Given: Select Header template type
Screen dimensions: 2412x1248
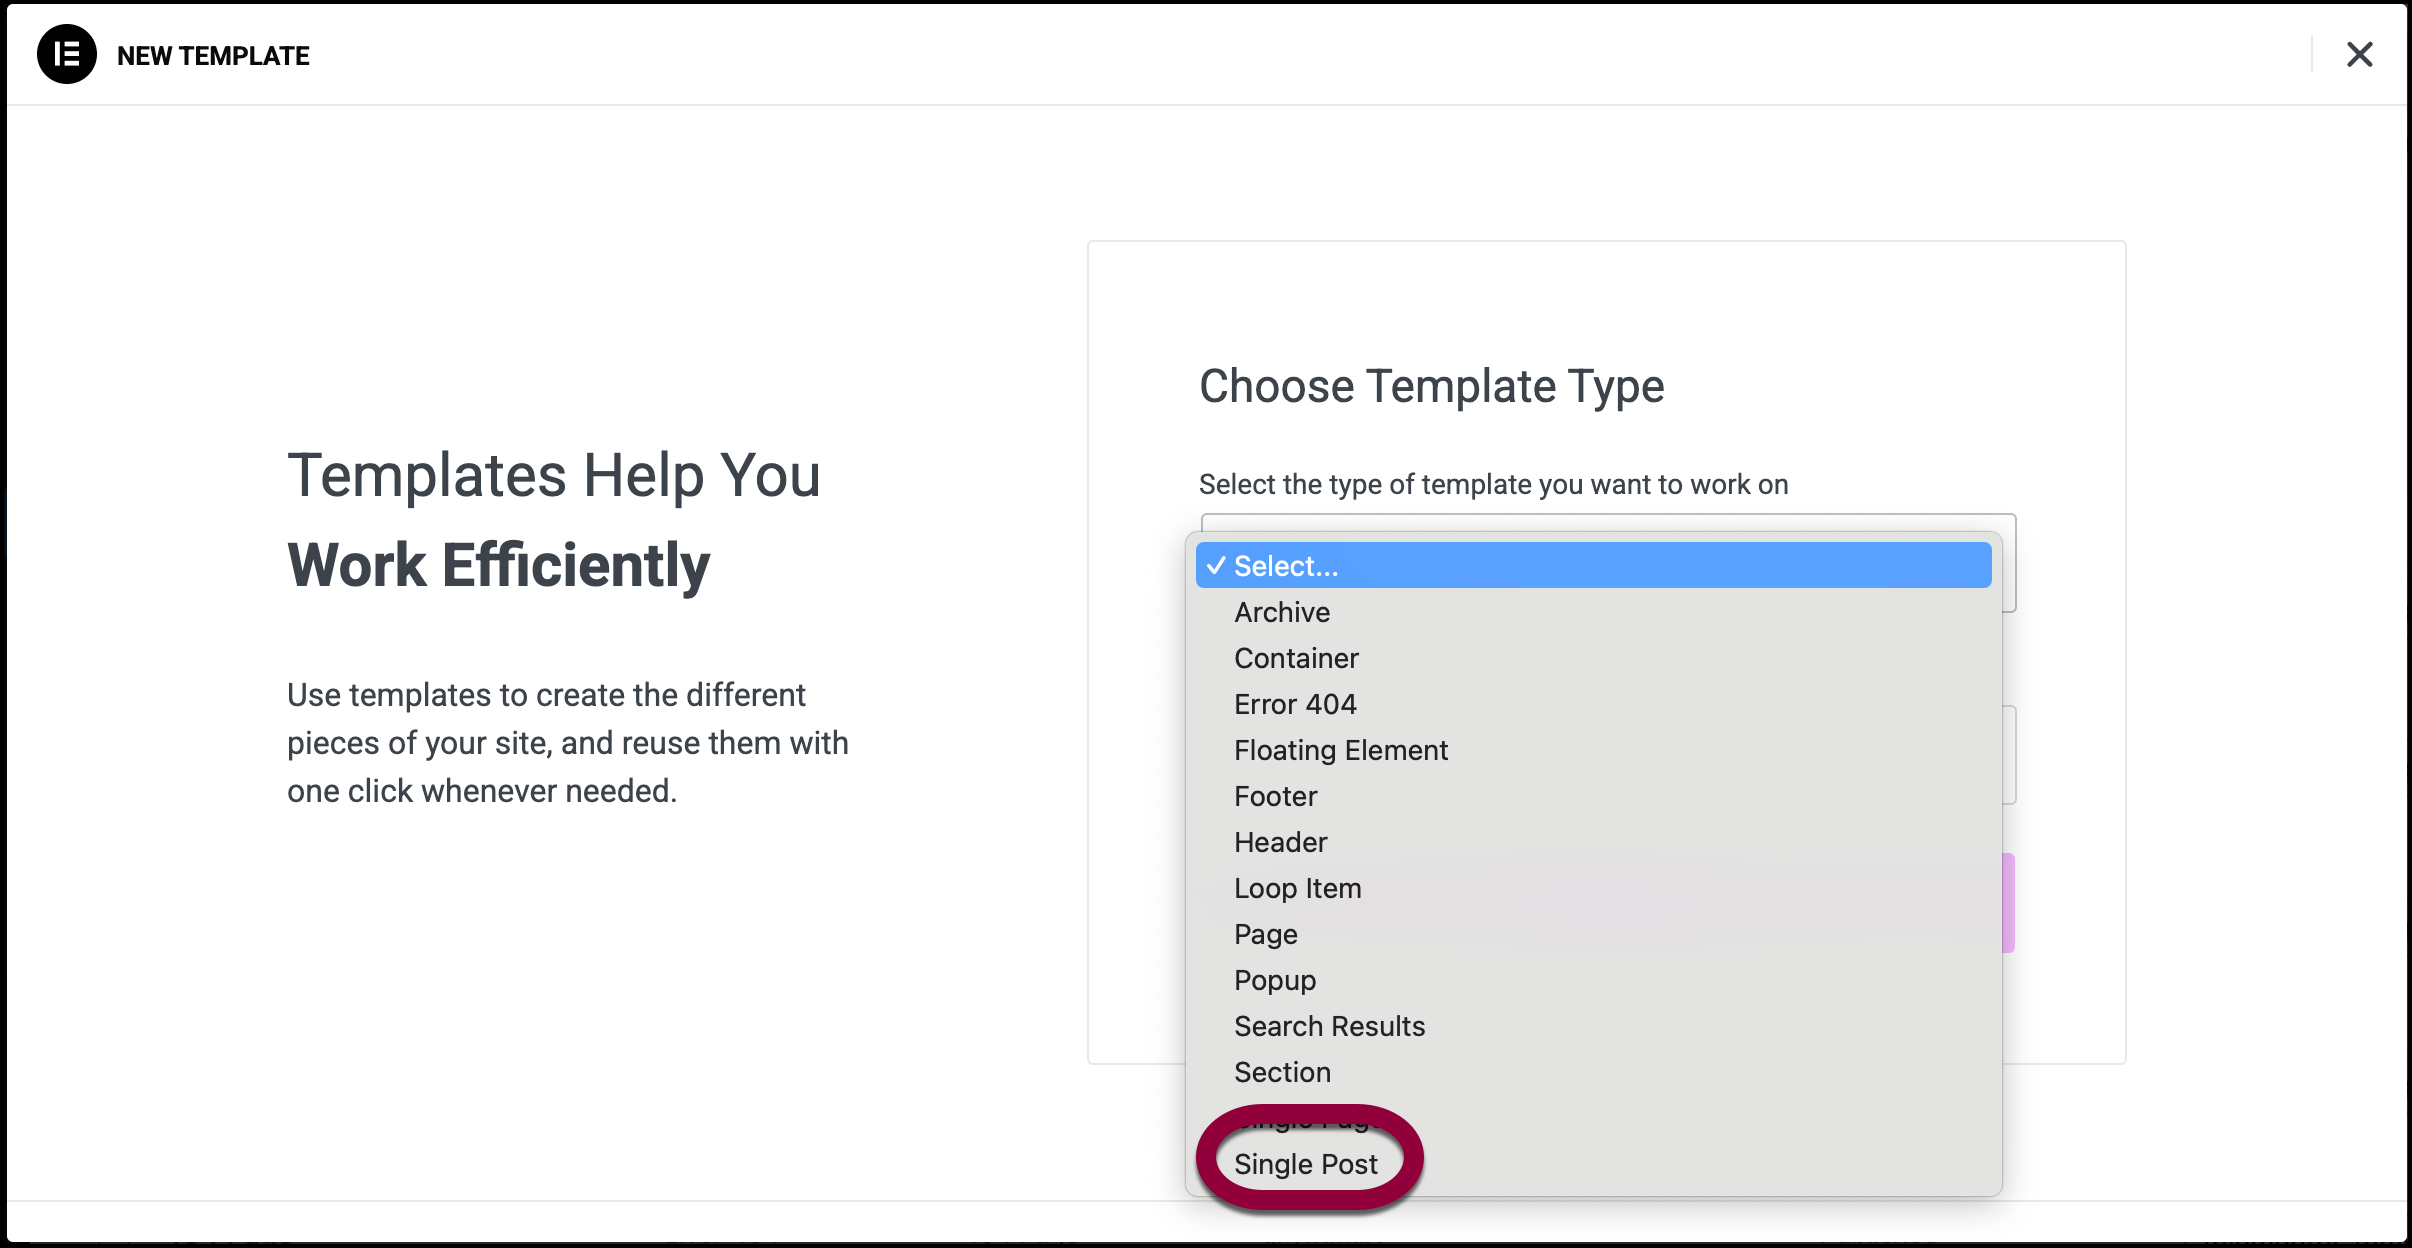Looking at the screenshot, I should (1280, 842).
